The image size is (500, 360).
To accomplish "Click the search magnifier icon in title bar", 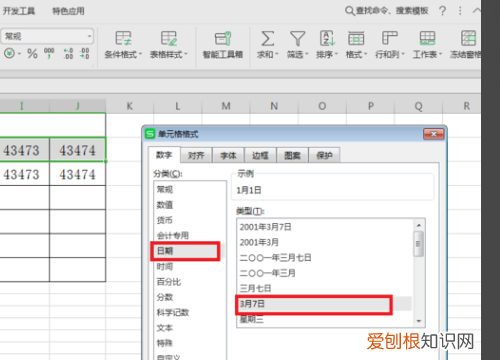I will (349, 11).
